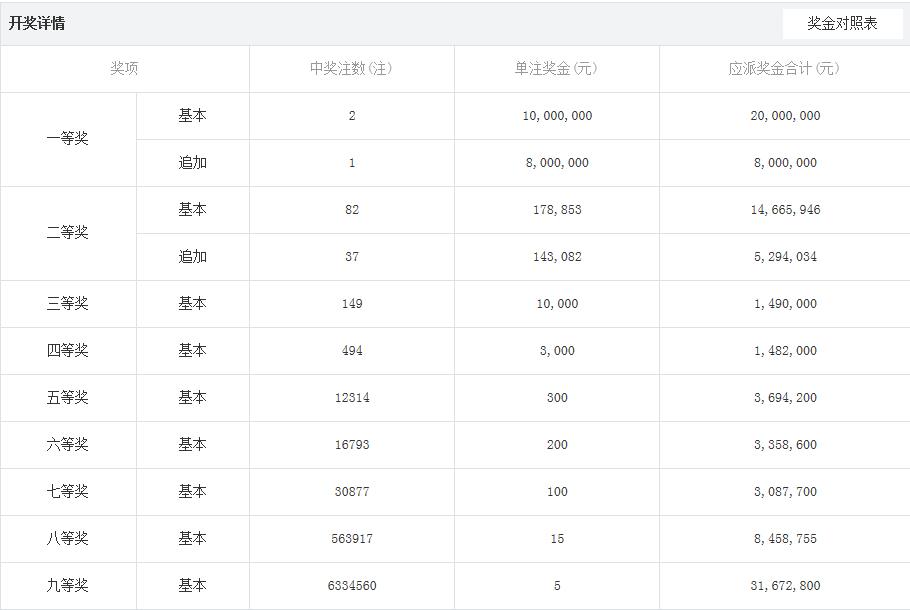Click the 143,082 prize amount
Image resolution: width=910 pixels, height=610 pixels.
pyautogui.click(x=557, y=257)
